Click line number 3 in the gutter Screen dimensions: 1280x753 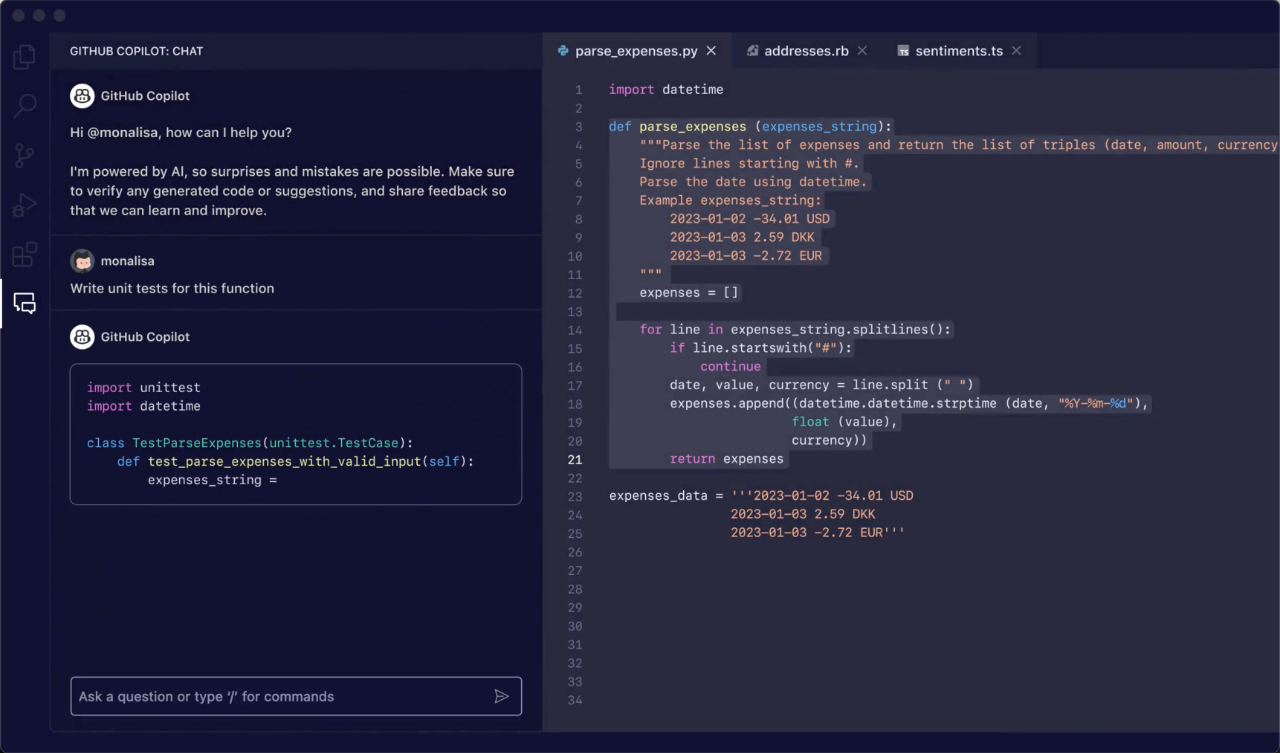tap(578, 127)
